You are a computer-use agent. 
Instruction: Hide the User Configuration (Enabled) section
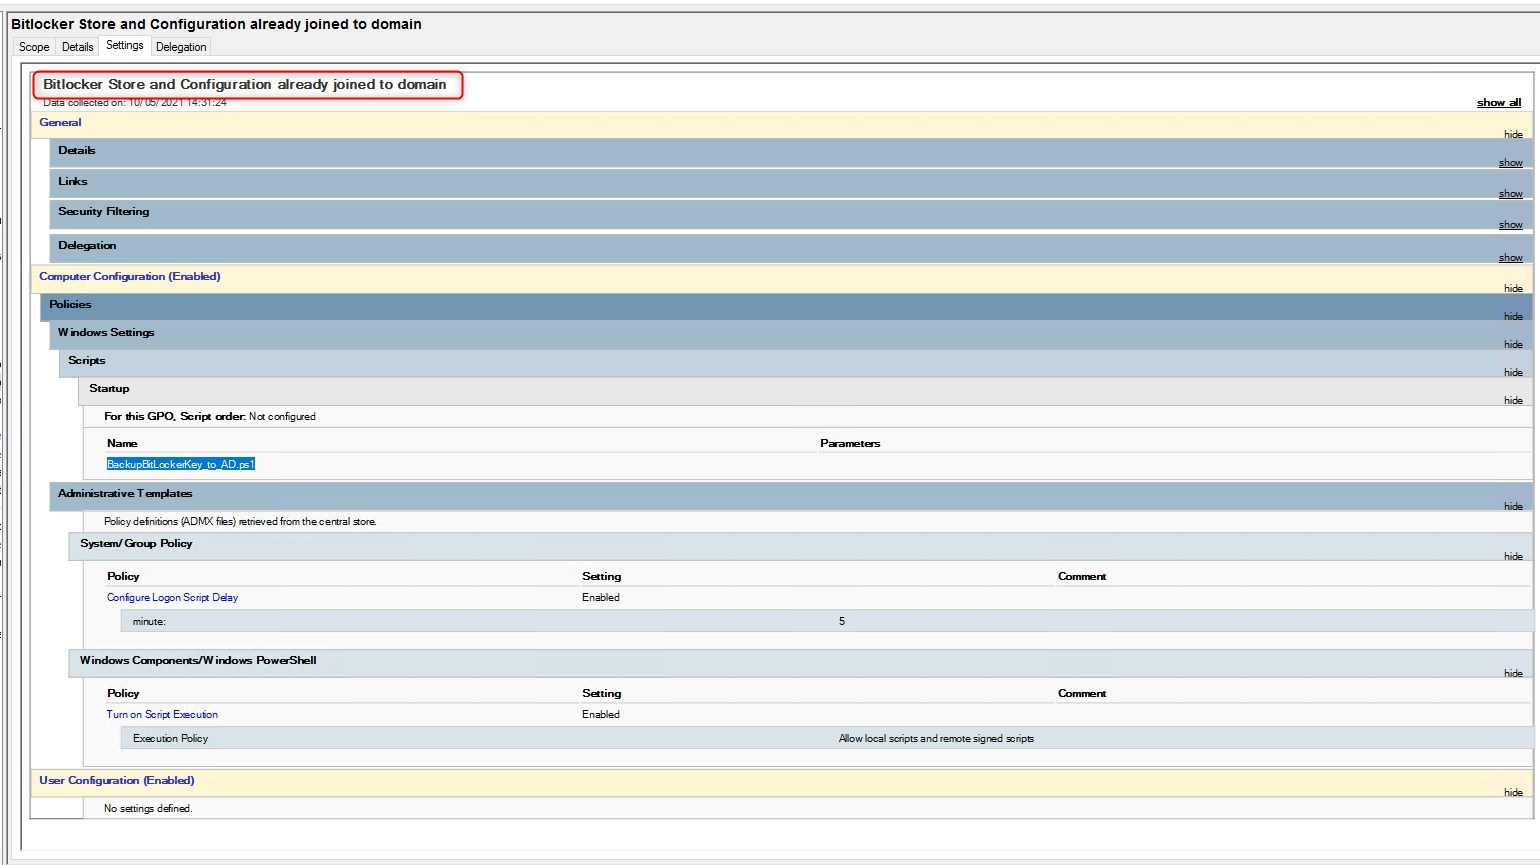tap(1513, 792)
